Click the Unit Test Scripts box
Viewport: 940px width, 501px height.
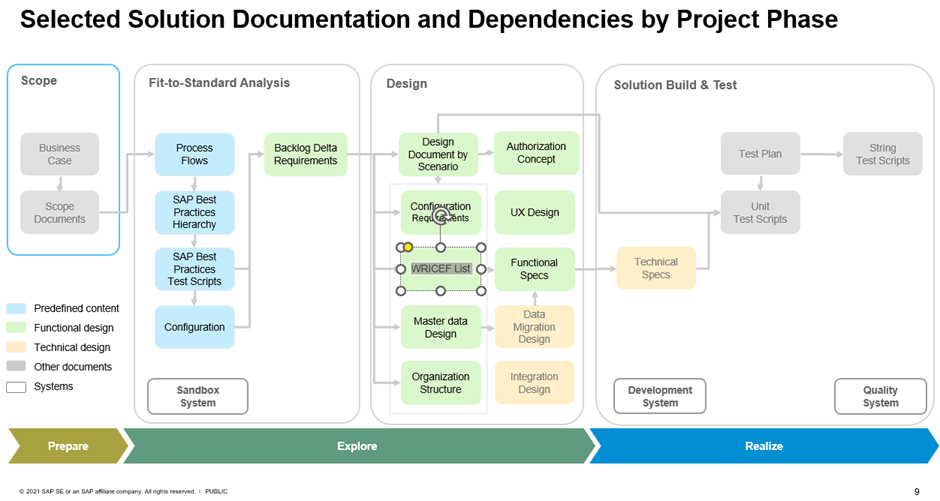click(760, 212)
